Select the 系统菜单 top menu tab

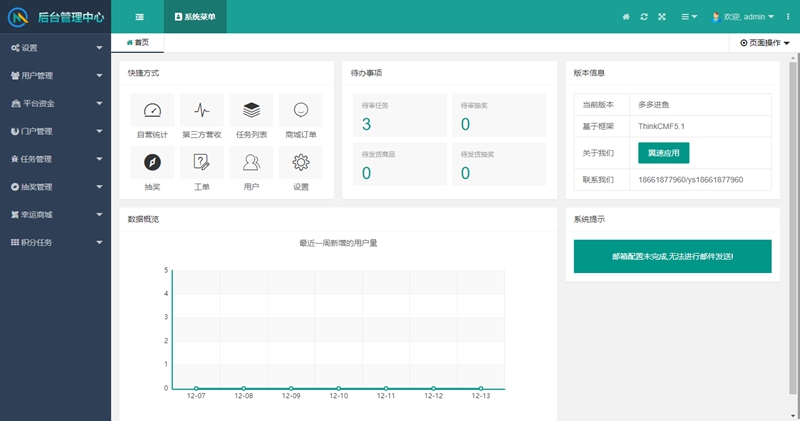(x=195, y=17)
